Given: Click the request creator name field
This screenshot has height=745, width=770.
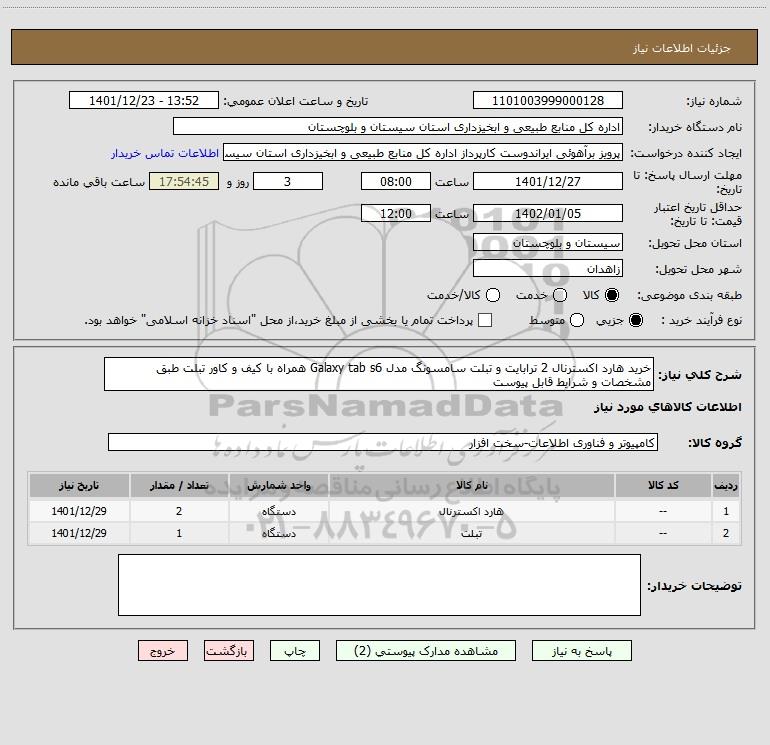Looking at the screenshot, I should tap(423, 153).
